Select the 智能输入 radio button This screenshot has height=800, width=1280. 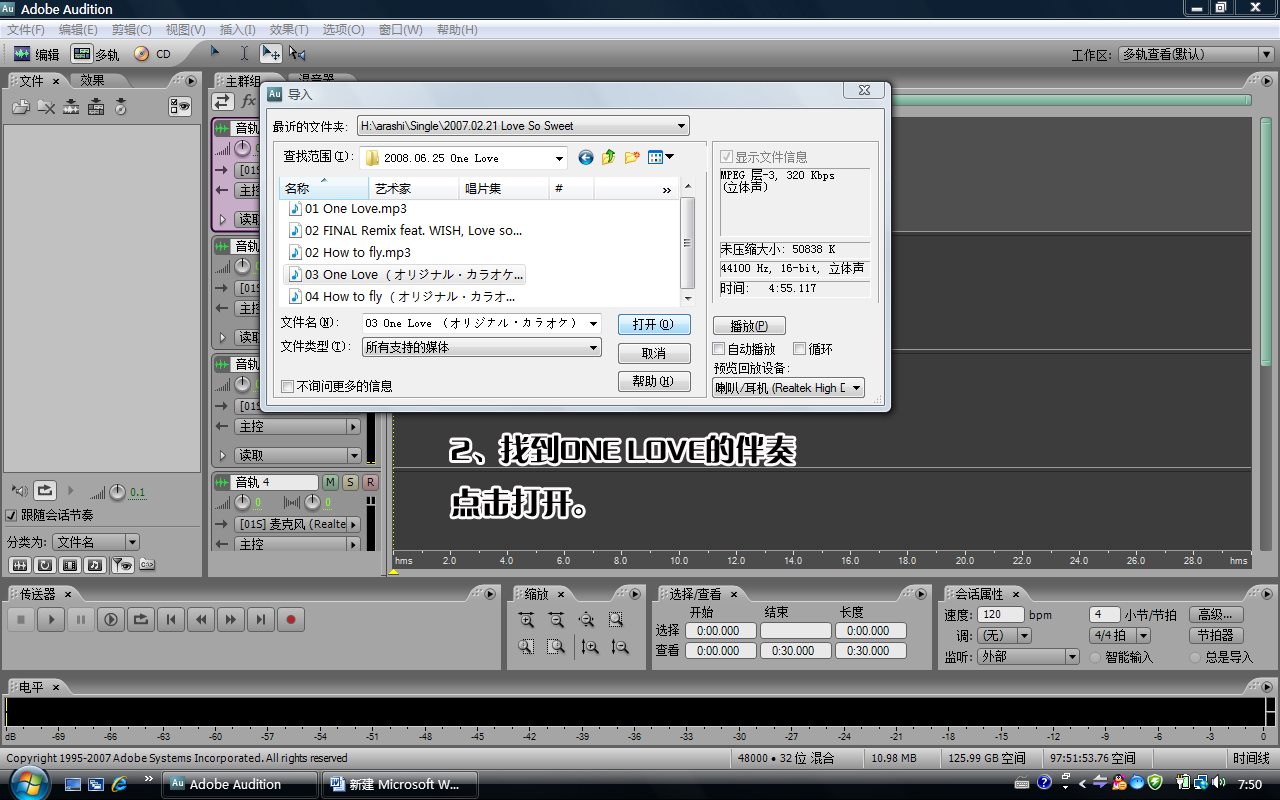[1095, 657]
